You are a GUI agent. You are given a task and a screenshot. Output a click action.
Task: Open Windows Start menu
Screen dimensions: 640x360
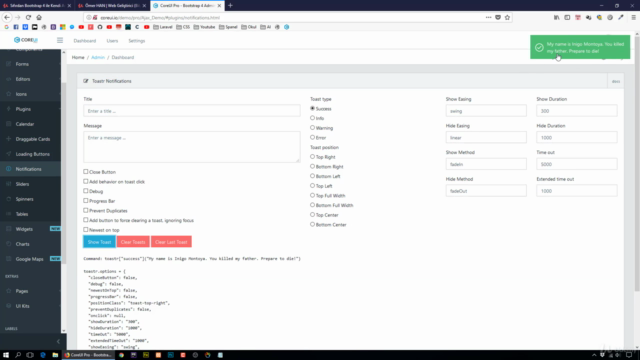pos(6,355)
